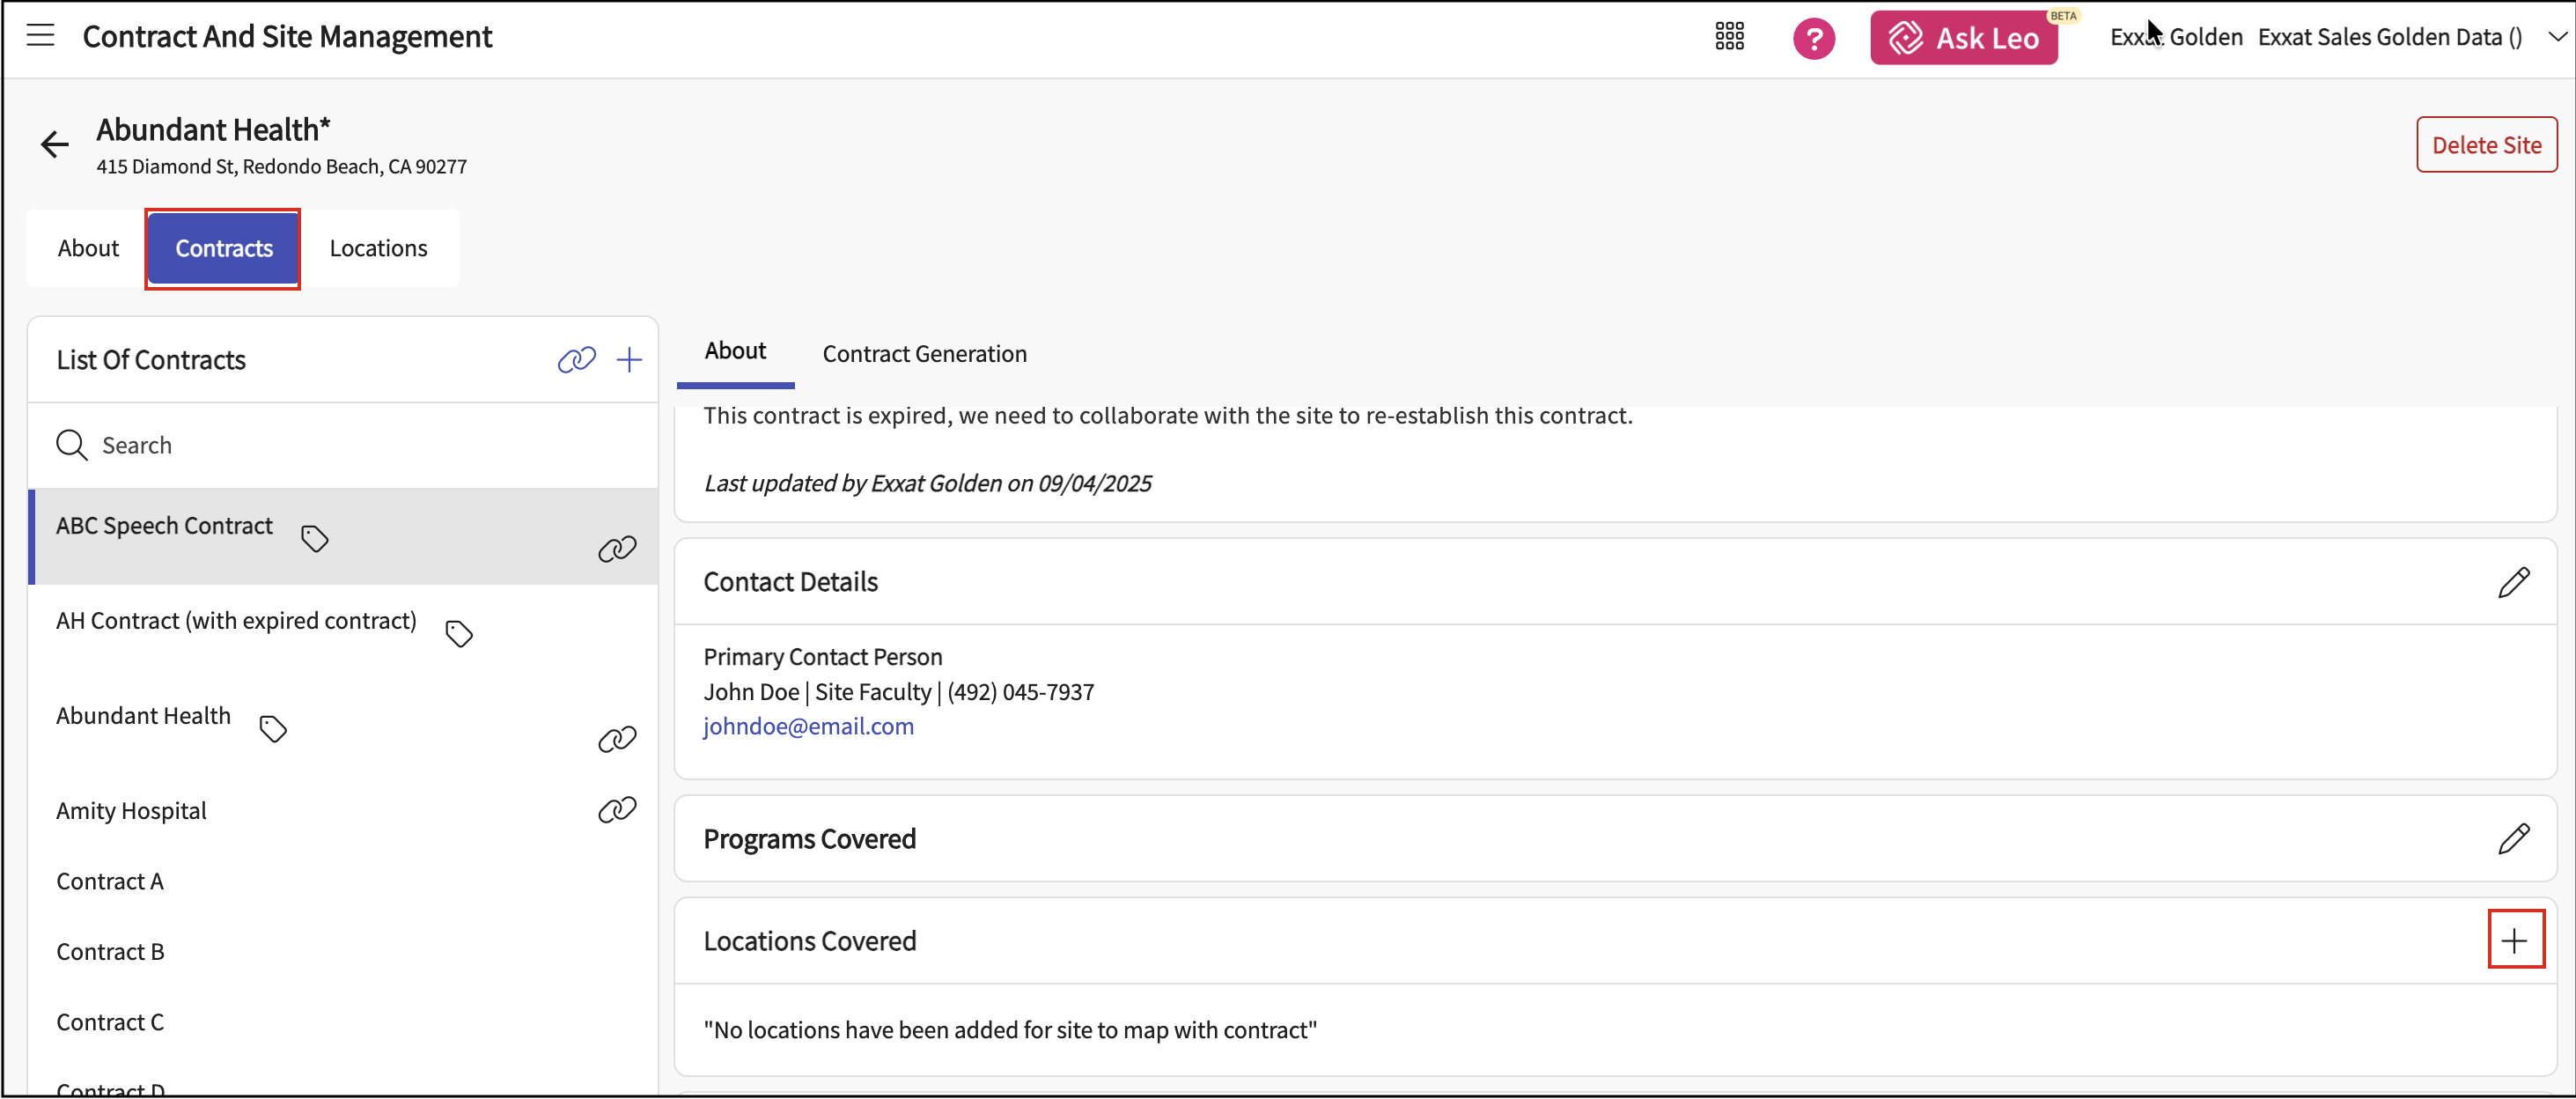Switch to the Locations tab
Image resolution: width=2576 pixels, height=1099 pixels.
click(378, 248)
